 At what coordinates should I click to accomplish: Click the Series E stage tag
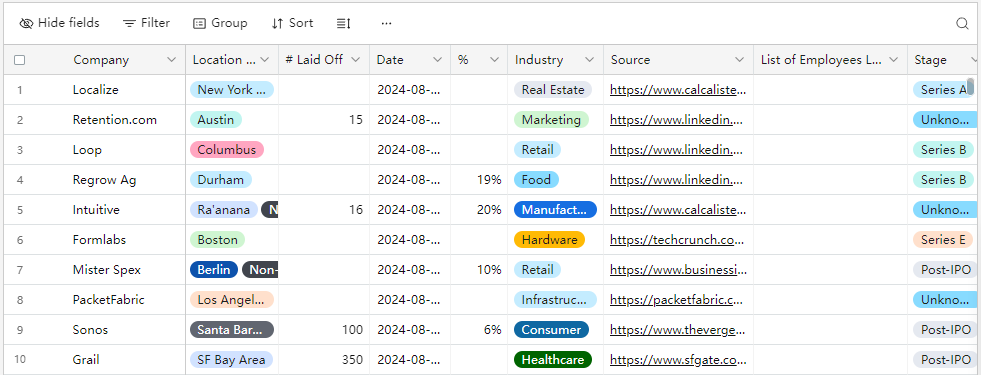[943, 240]
